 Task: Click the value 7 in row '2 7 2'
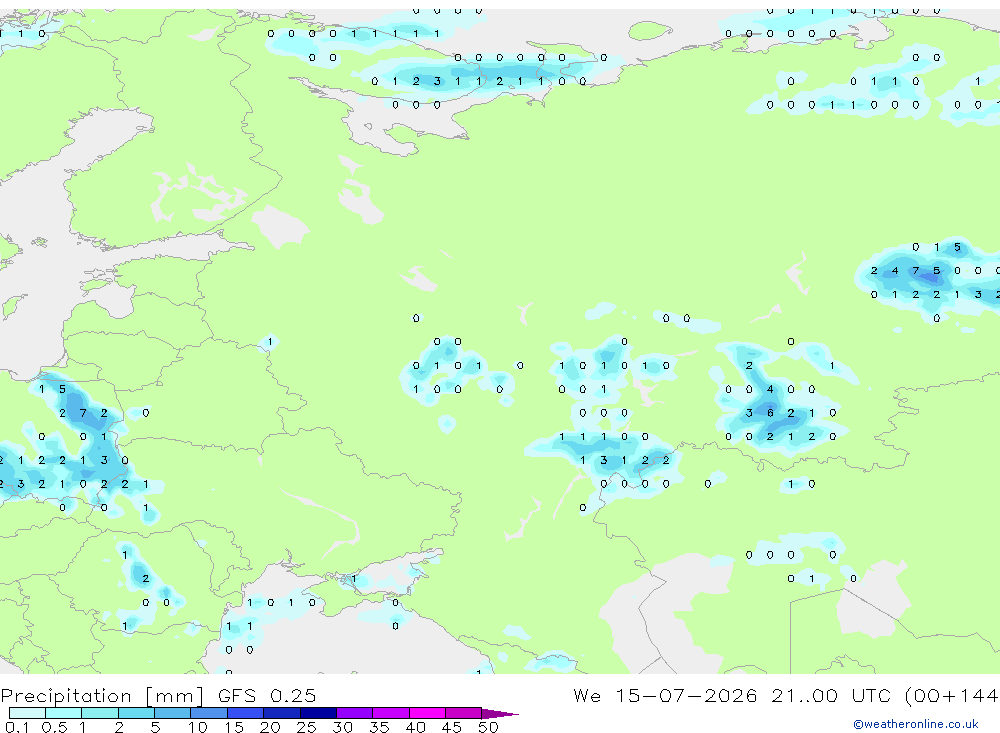(x=83, y=413)
